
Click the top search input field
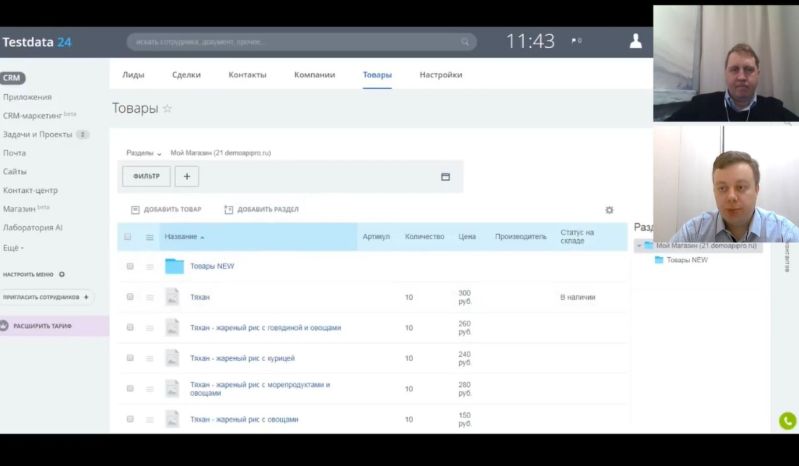pyautogui.click(x=290, y=42)
